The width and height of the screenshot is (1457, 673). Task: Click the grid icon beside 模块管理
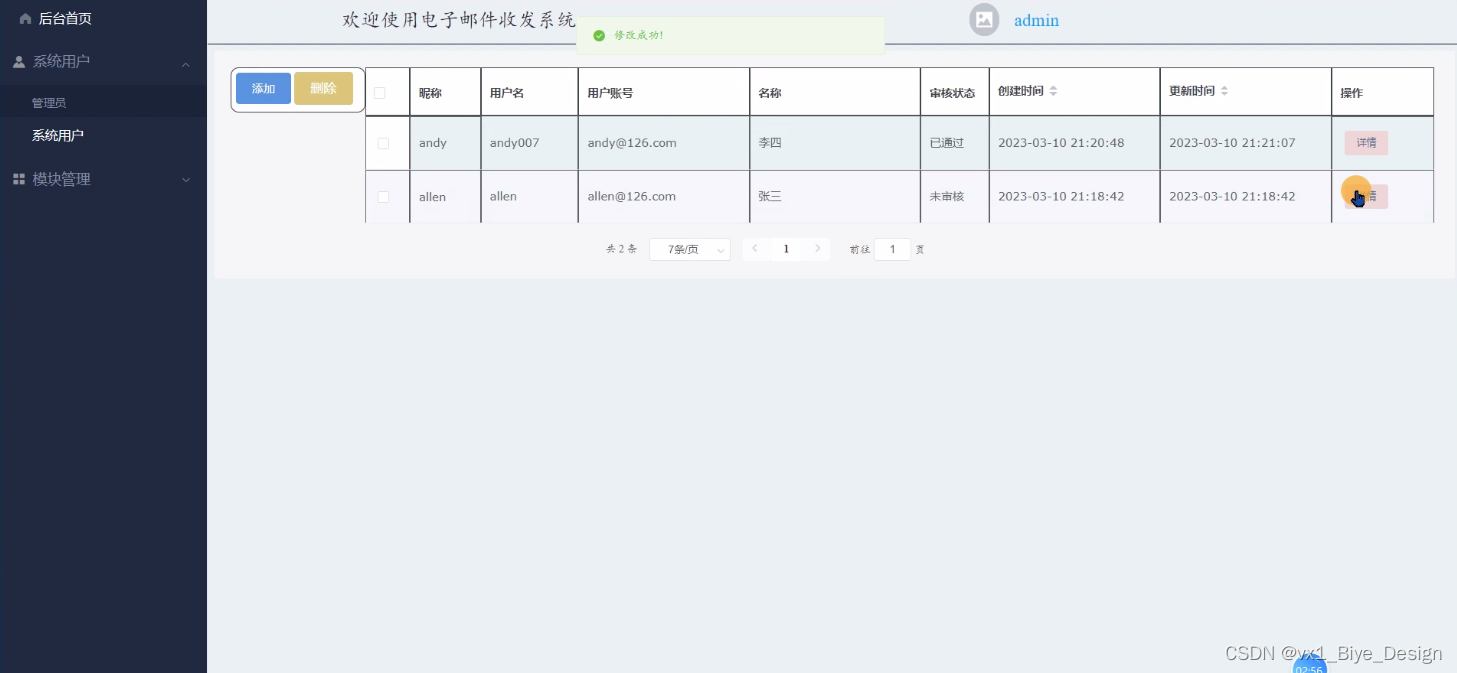point(19,179)
